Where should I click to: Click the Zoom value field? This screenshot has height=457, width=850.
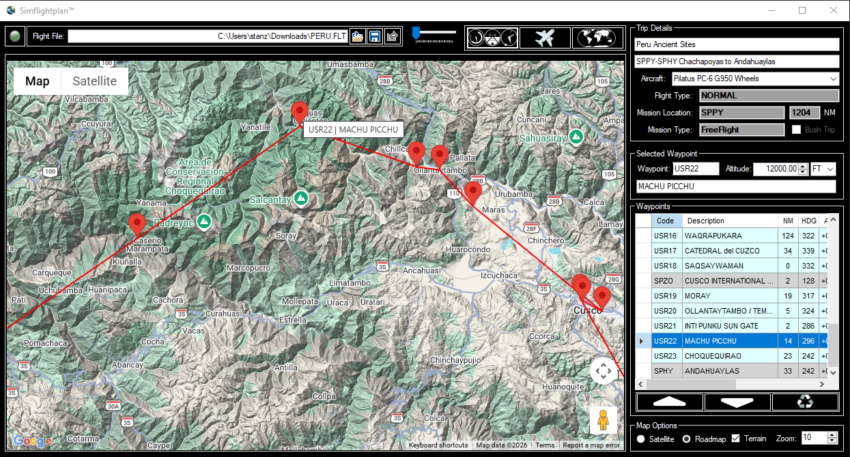814,438
